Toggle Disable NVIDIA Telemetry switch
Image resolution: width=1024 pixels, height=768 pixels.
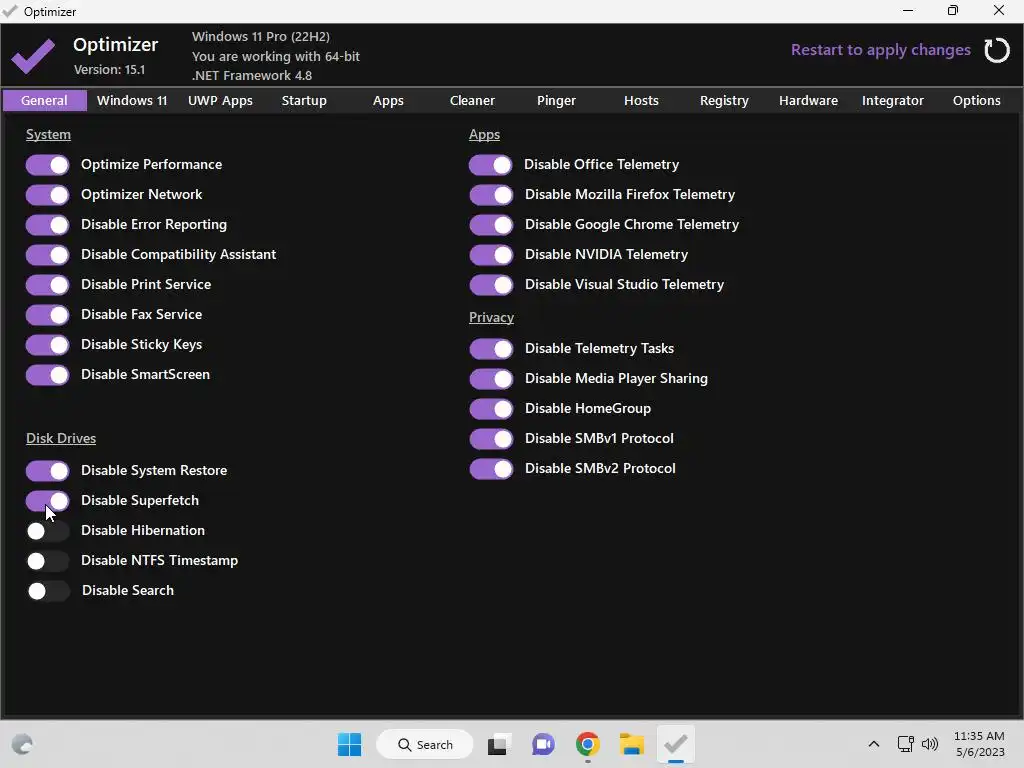491,255
